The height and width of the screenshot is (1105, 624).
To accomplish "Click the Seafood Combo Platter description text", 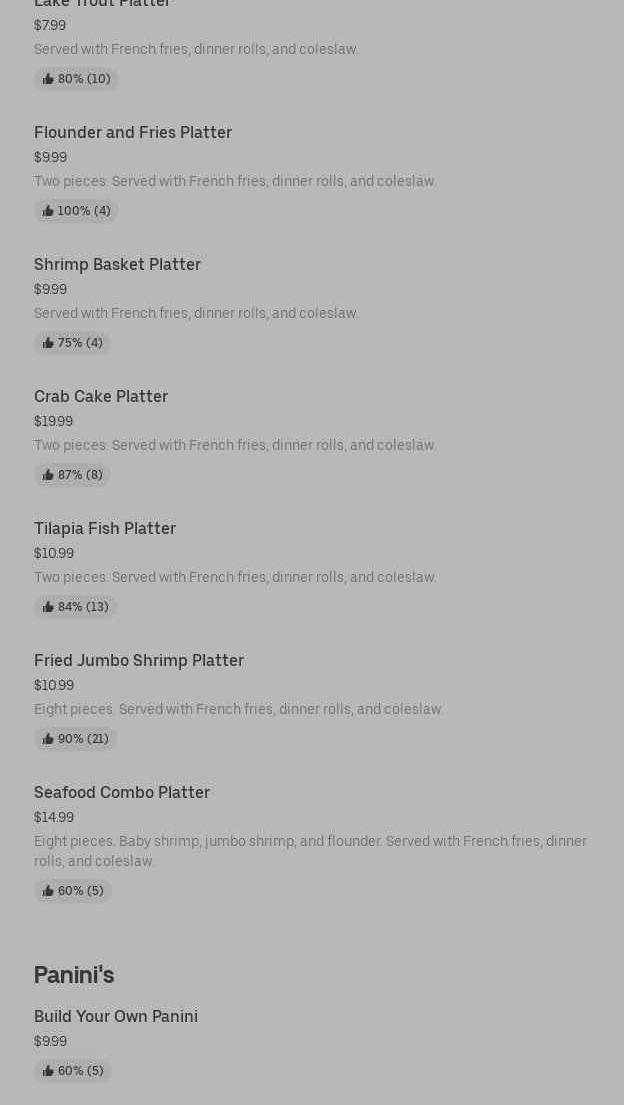I will click(x=310, y=851).
